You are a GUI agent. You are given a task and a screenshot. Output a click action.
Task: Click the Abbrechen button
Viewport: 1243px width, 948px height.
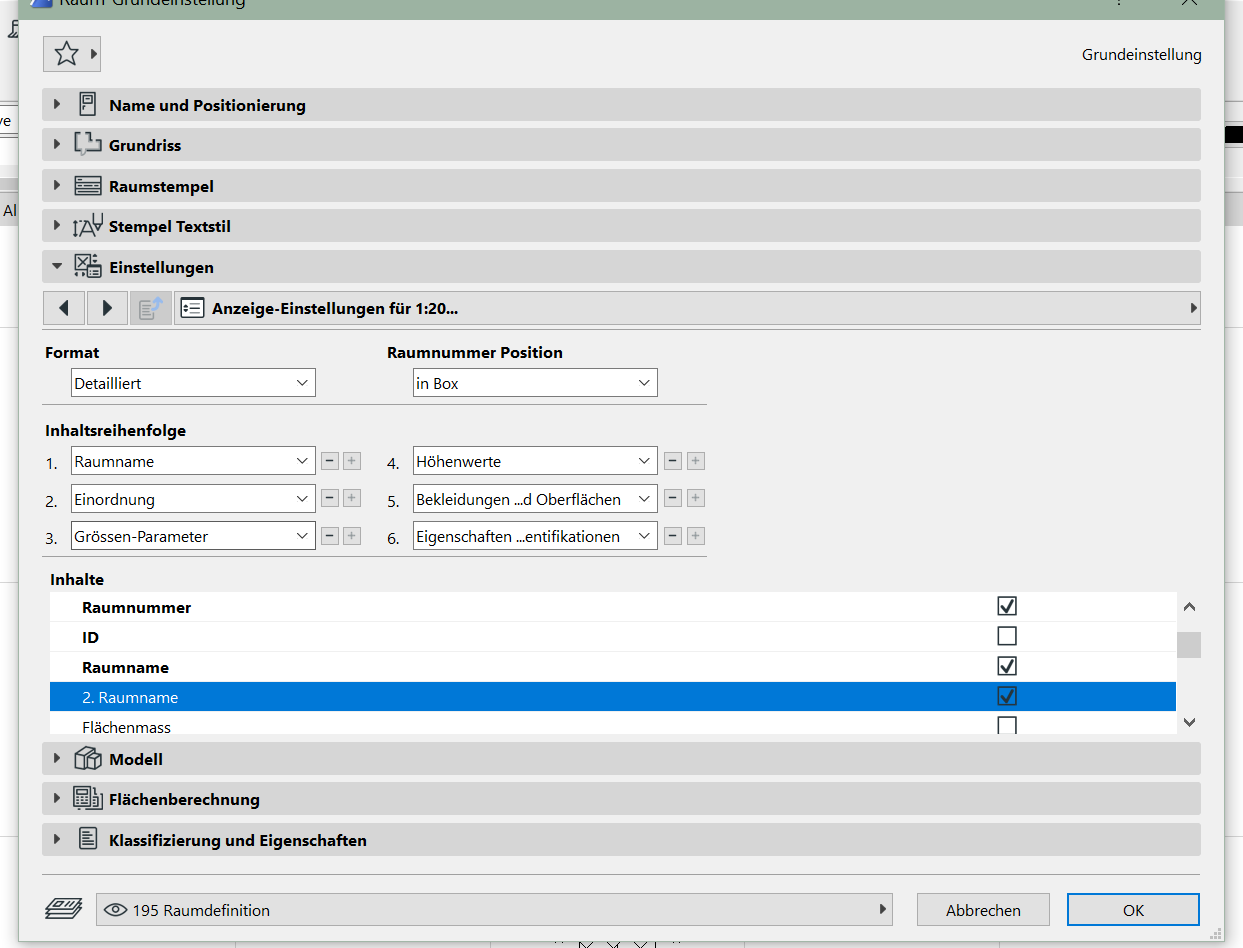pyautogui.click(x=983, y=910)
